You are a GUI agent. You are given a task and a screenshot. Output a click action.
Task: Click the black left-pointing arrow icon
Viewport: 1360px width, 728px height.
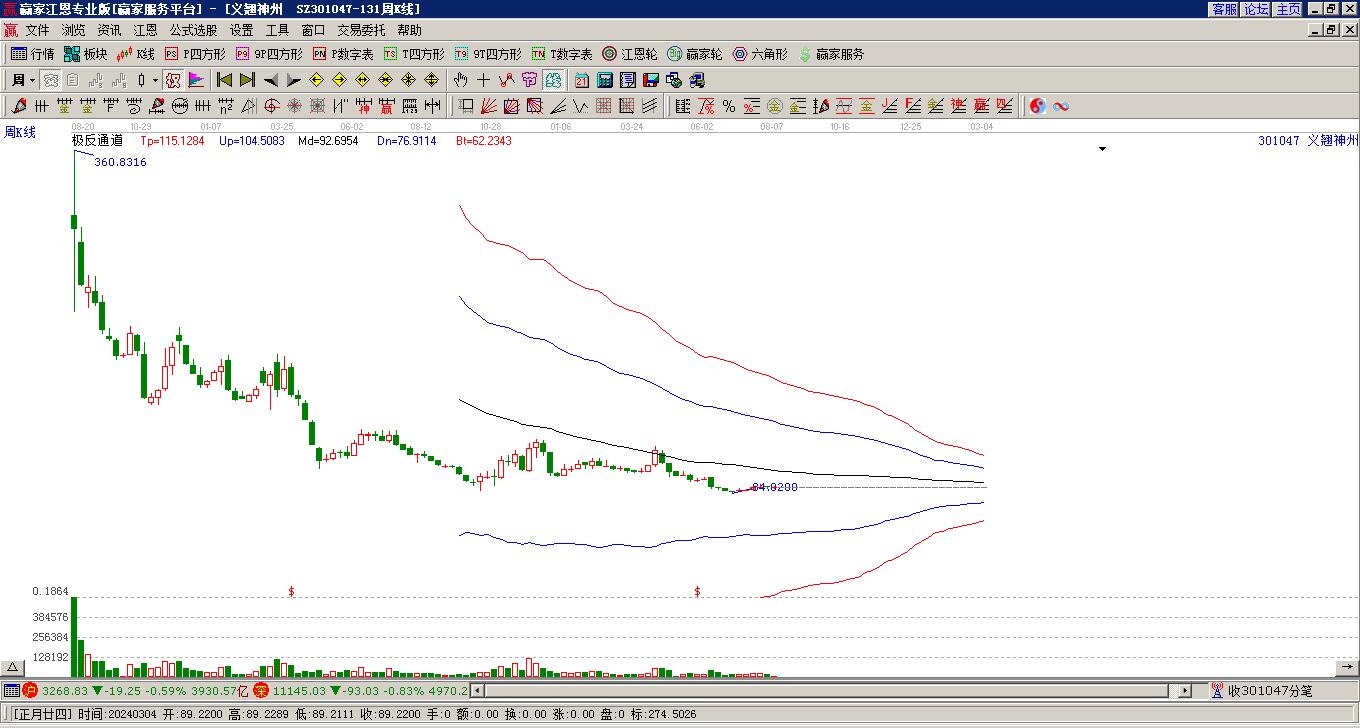tap(271, 80)
